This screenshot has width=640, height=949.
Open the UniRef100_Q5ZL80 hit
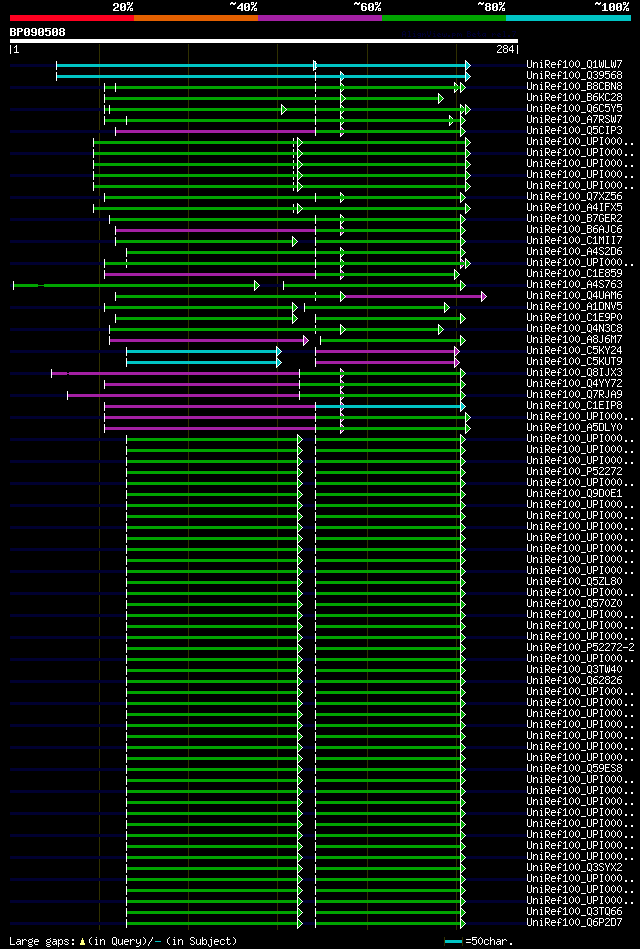point(574,582)
